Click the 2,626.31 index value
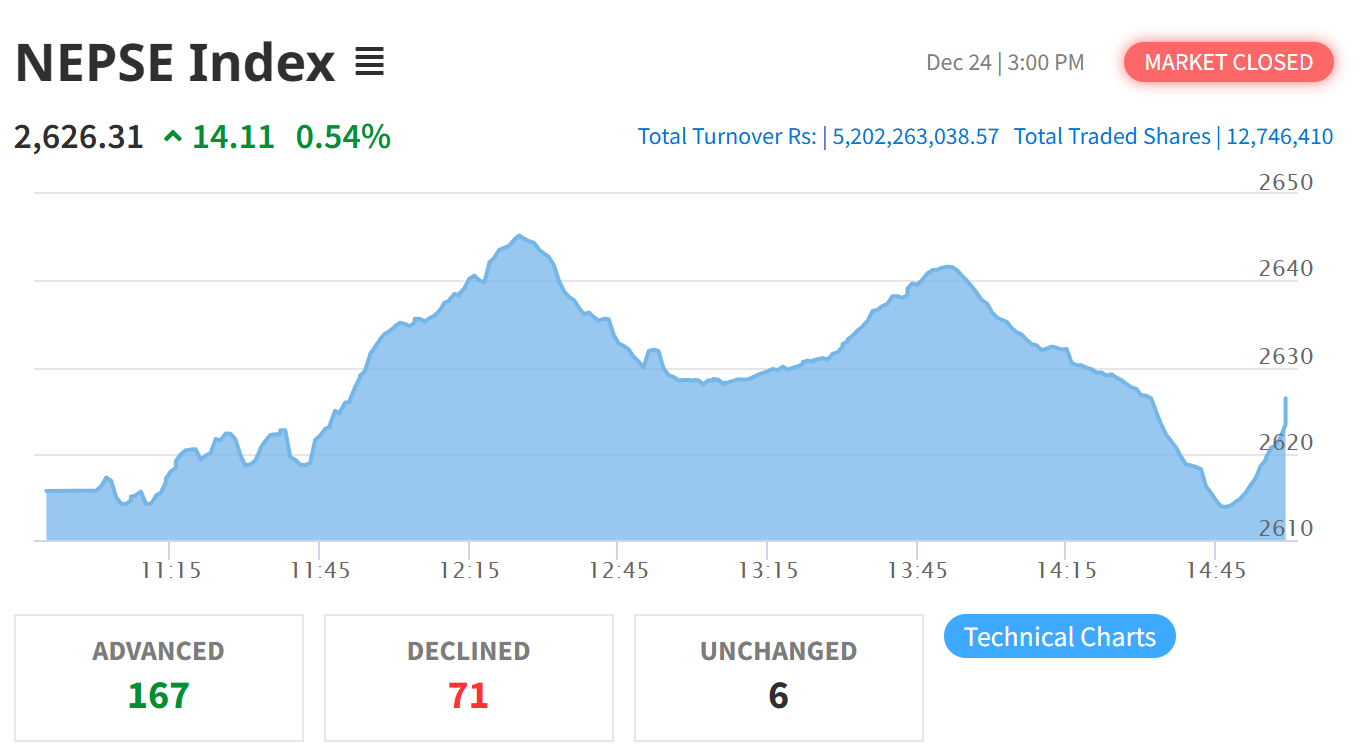1363x744 pixels. pyautogui.click(x=79, y=137)
